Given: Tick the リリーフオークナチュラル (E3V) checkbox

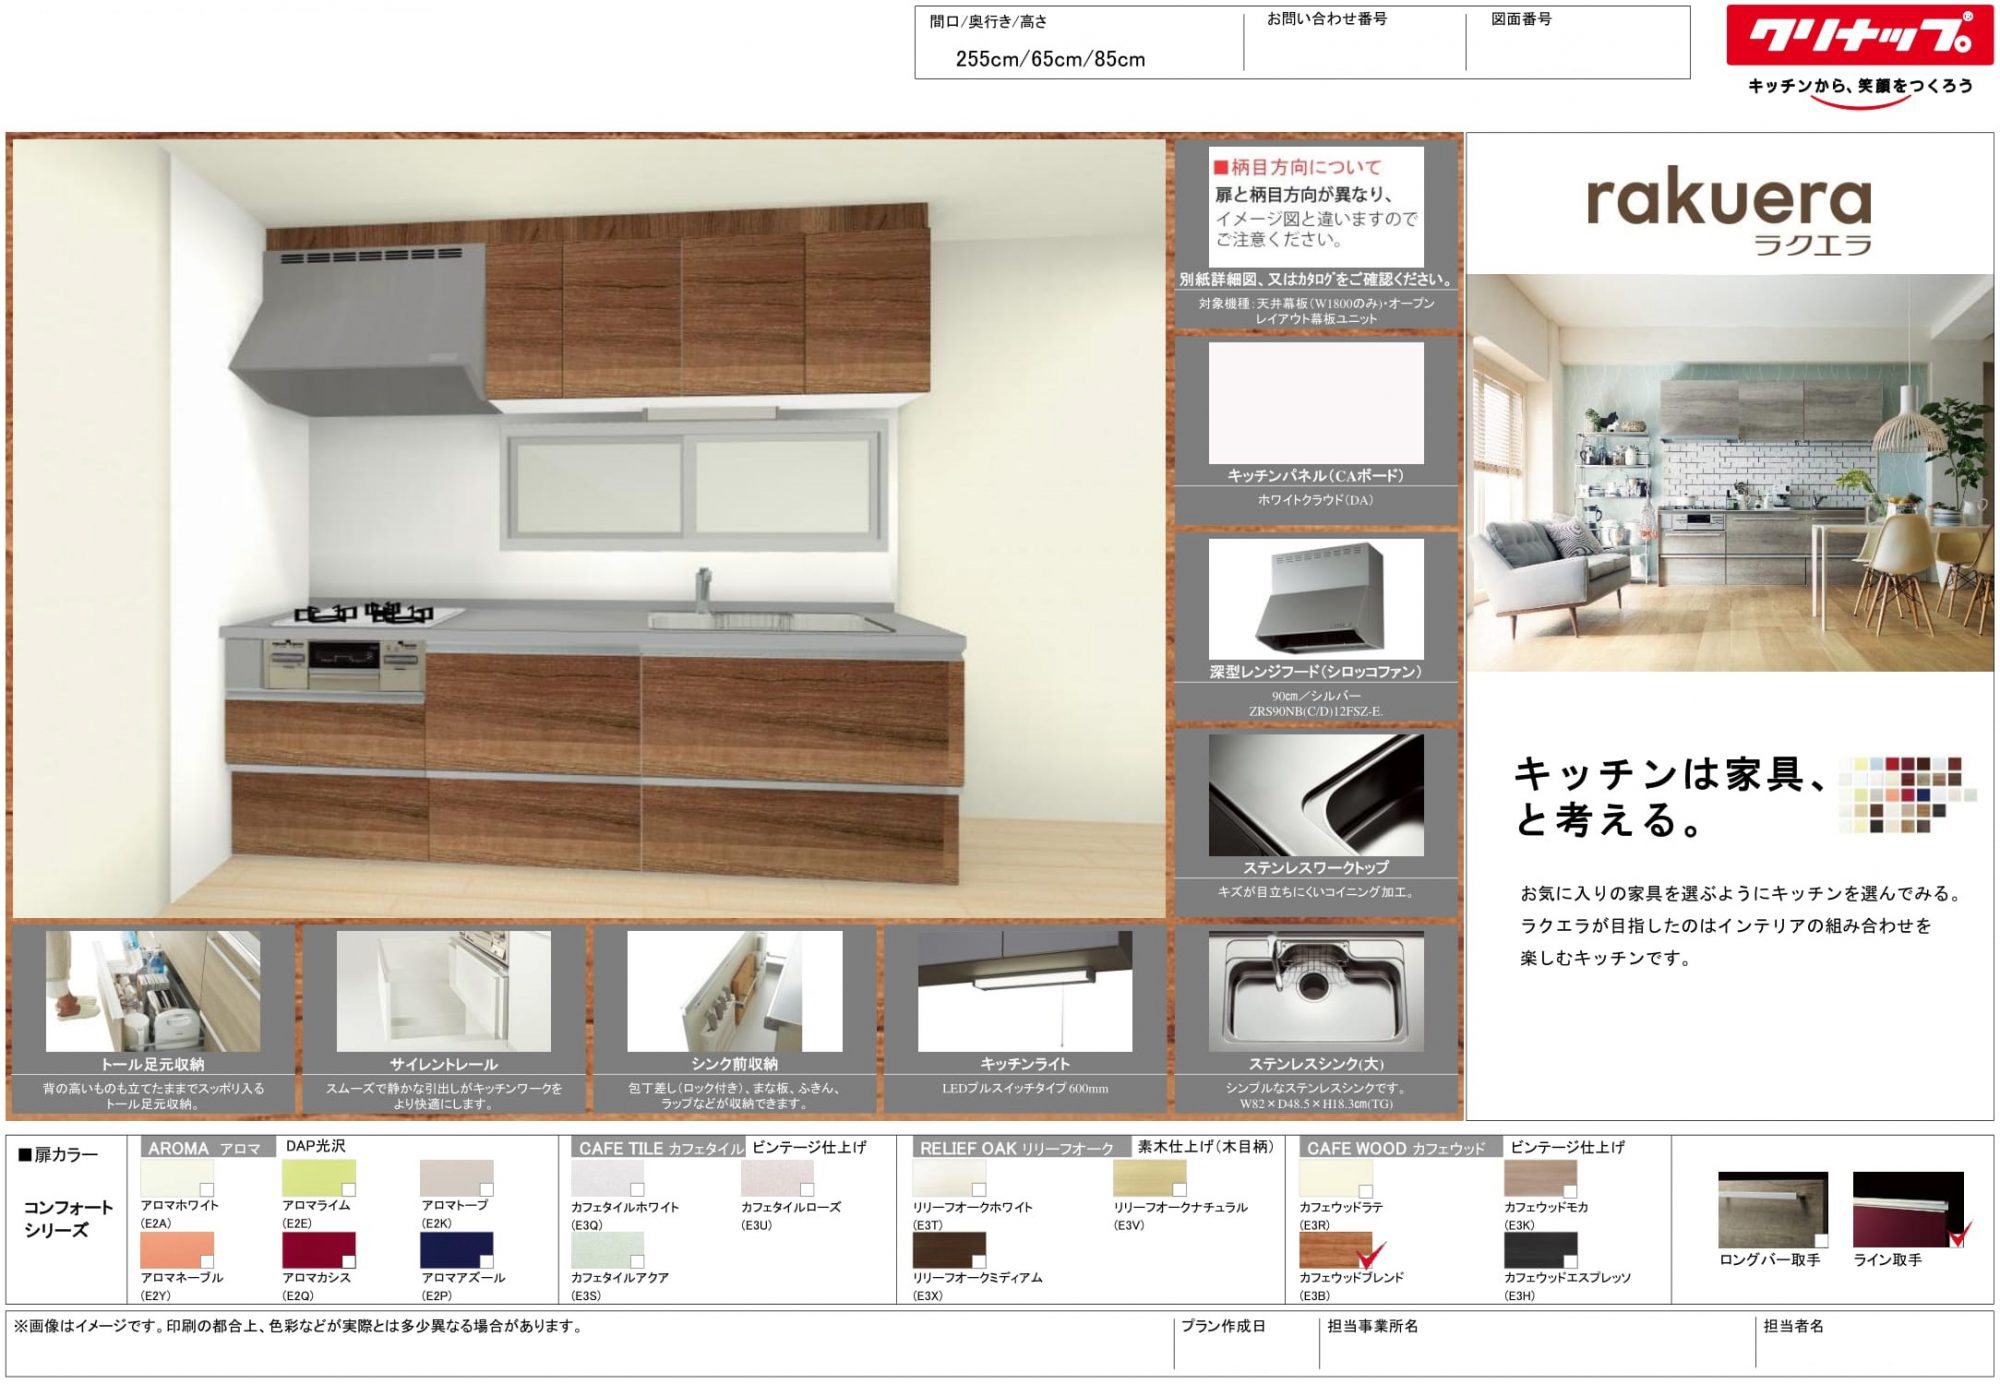Looking at the screenshot, I should click(1180, 1190).
